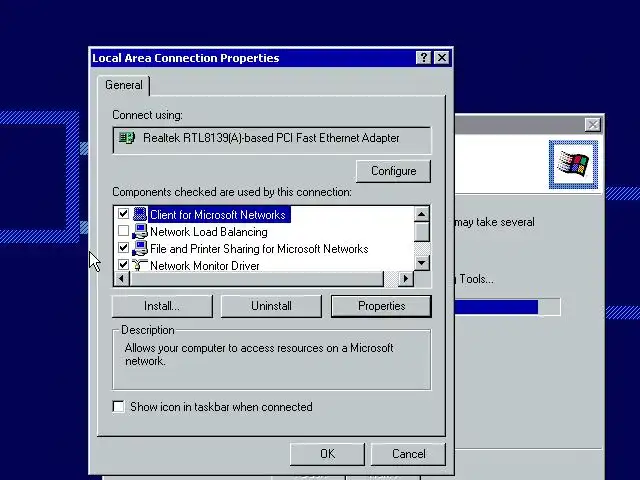Uncheck File and Printer Sharing checkbox
The height and width of the screenshot is (480, 640).
coord(123,247)
